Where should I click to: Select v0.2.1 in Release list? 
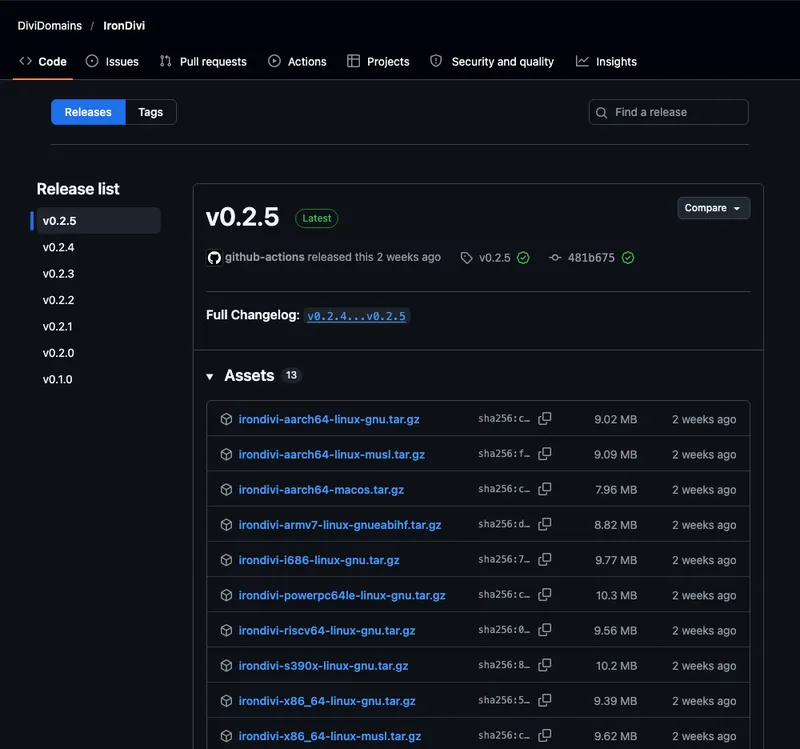[58, 327]
